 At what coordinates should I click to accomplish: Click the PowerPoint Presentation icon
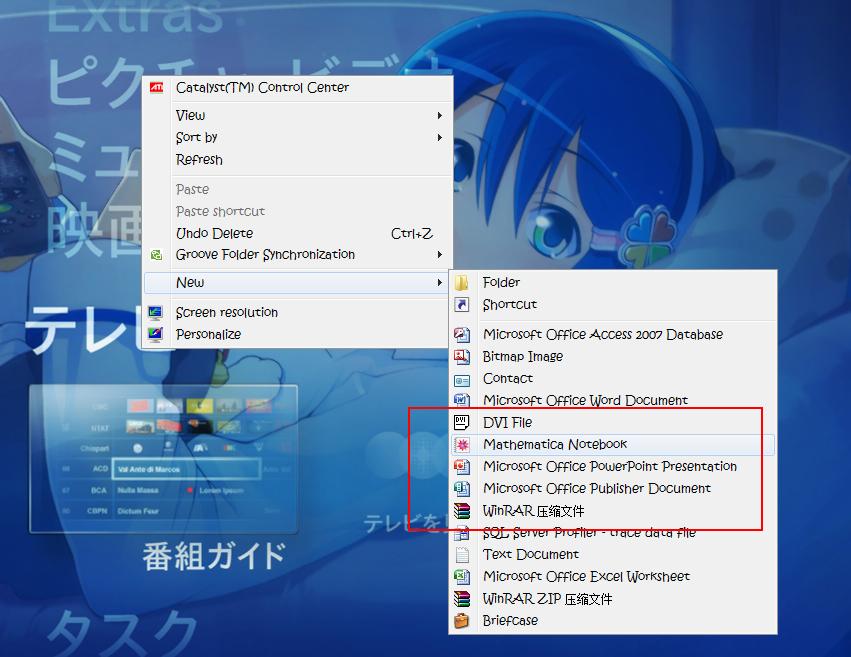coord(461,467)
